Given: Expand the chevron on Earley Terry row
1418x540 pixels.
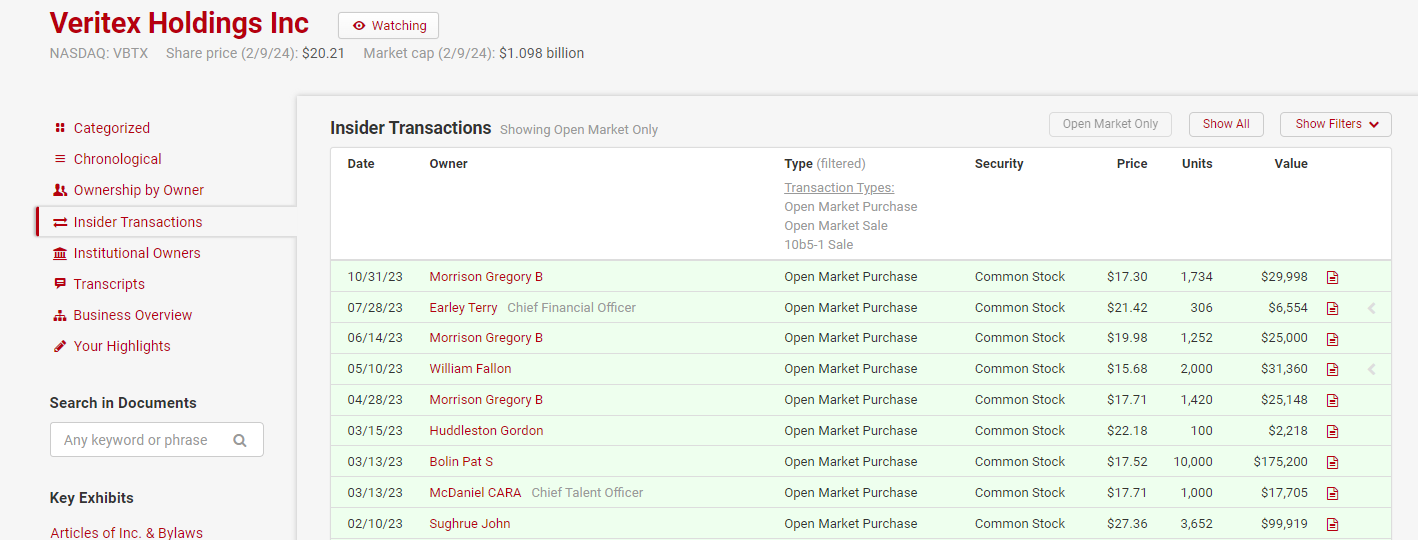Looking at the screenshot, I should 1372,308.
